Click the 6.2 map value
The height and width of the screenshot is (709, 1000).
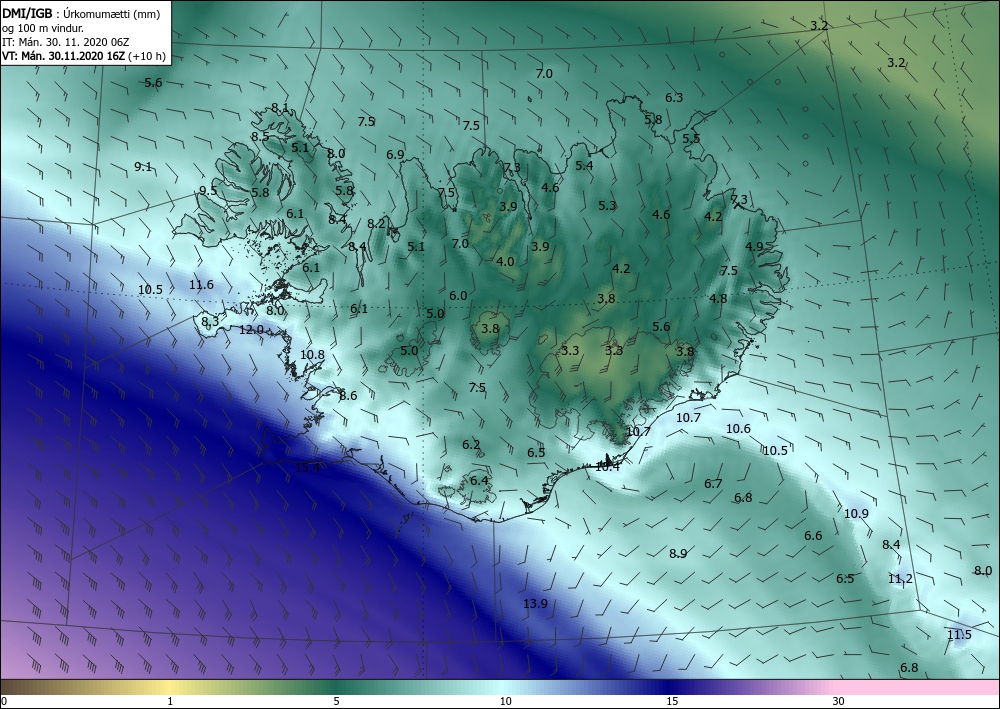tap(471, 444)
